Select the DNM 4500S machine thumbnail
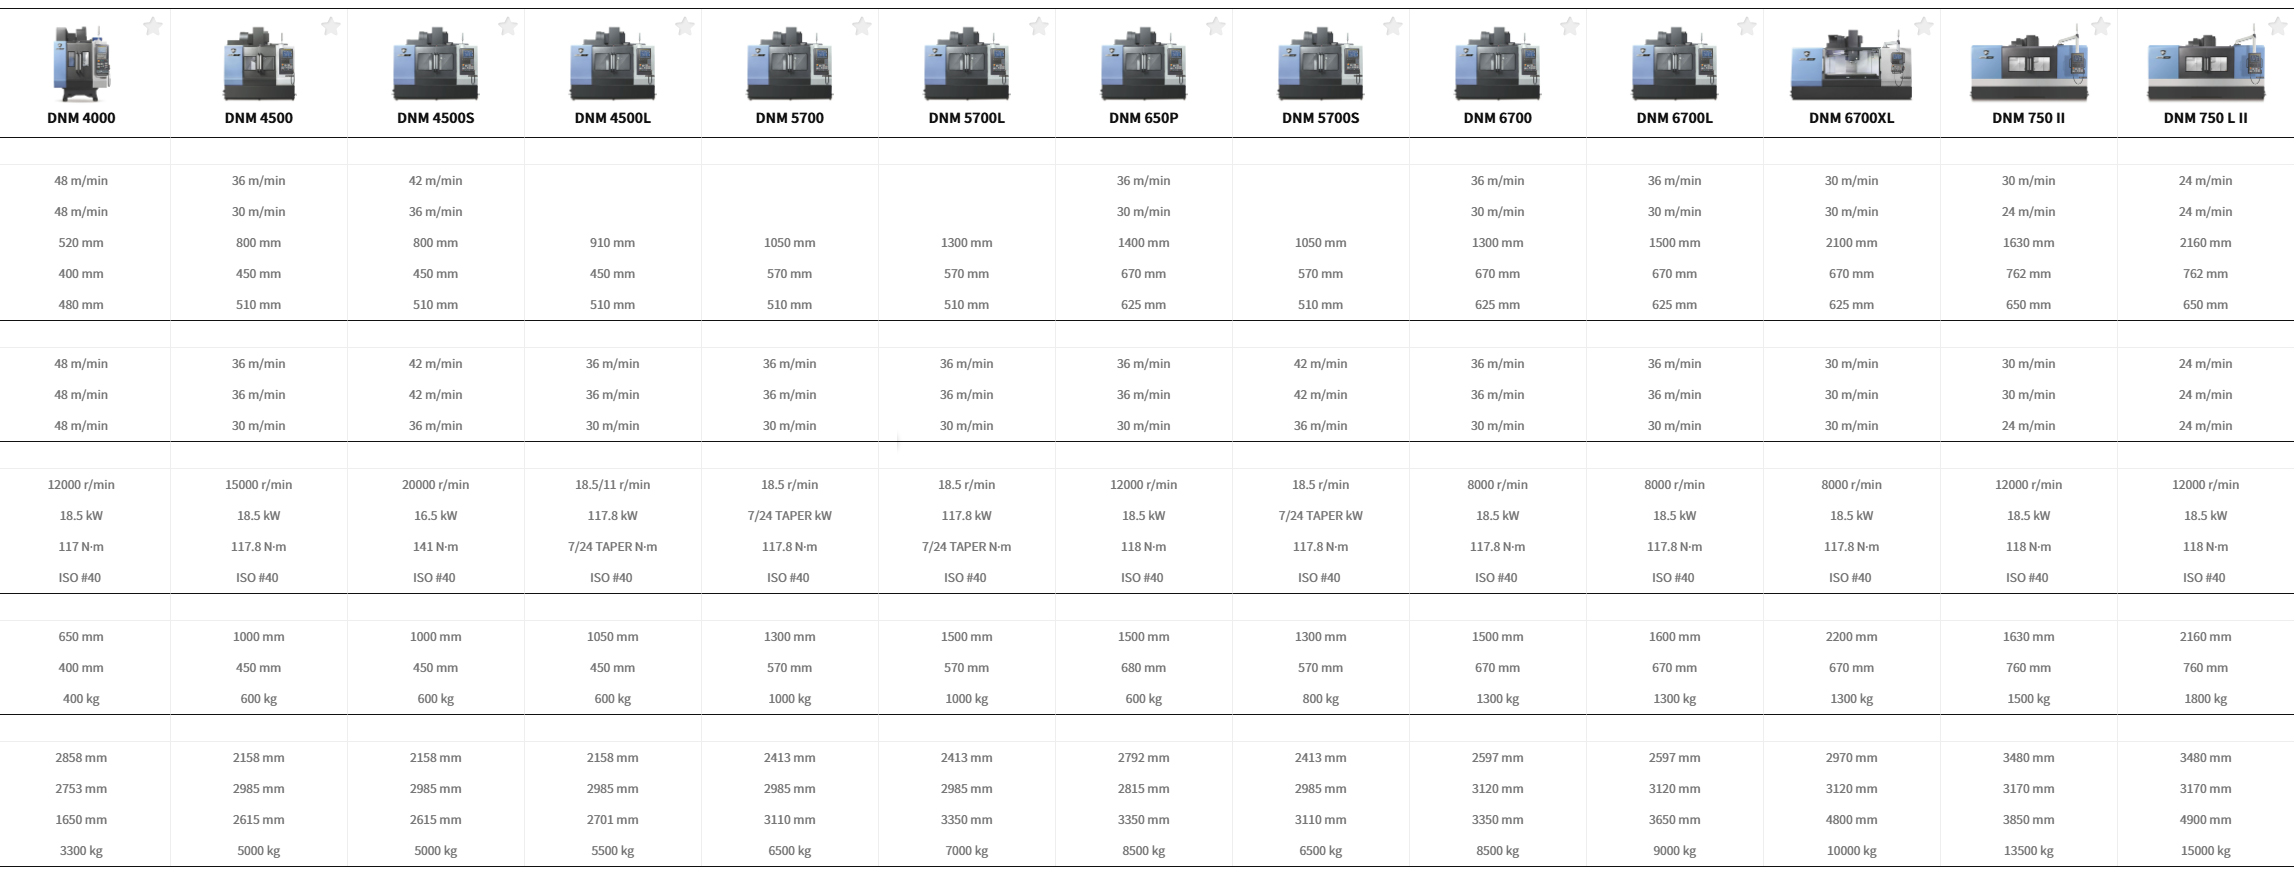 pos(436,64)
